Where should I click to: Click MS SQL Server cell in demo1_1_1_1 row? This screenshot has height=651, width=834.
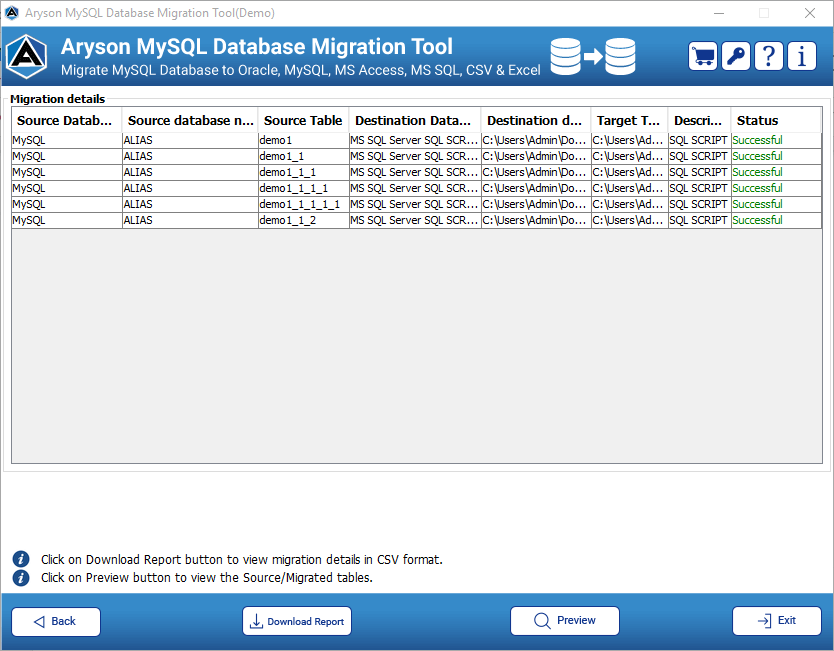[415, 188]
